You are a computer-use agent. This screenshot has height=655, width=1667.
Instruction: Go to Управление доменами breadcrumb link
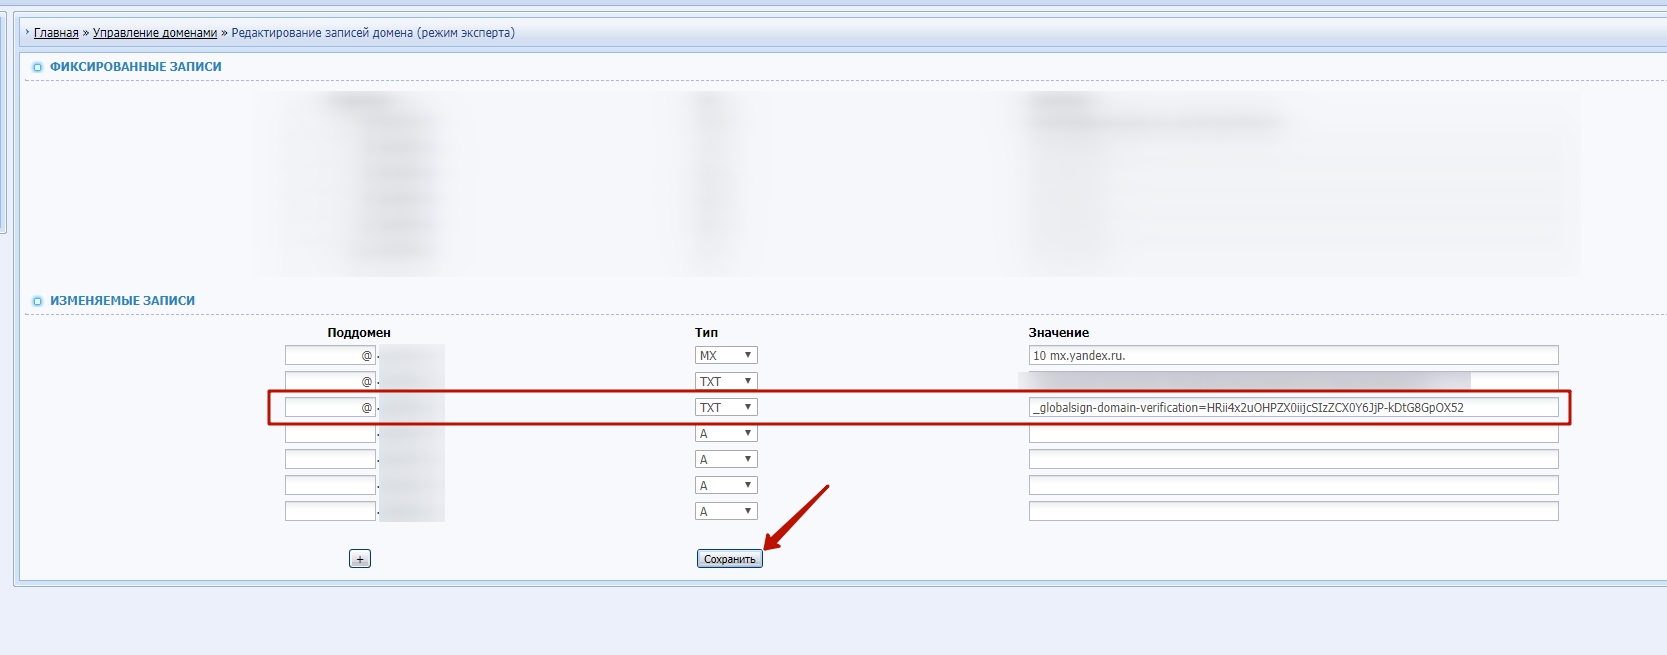pyautogui.click(x=155, y=33)
